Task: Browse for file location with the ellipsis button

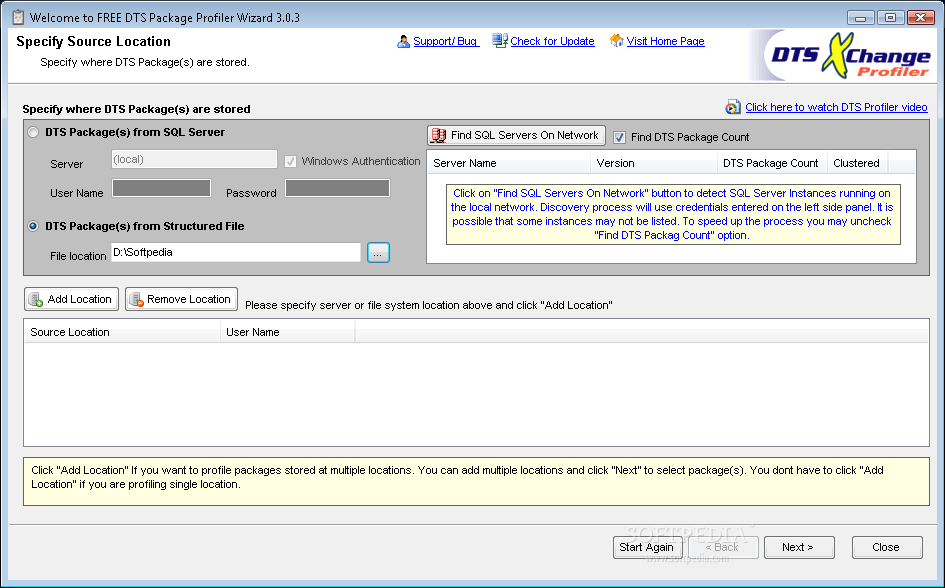Action: 378,253
